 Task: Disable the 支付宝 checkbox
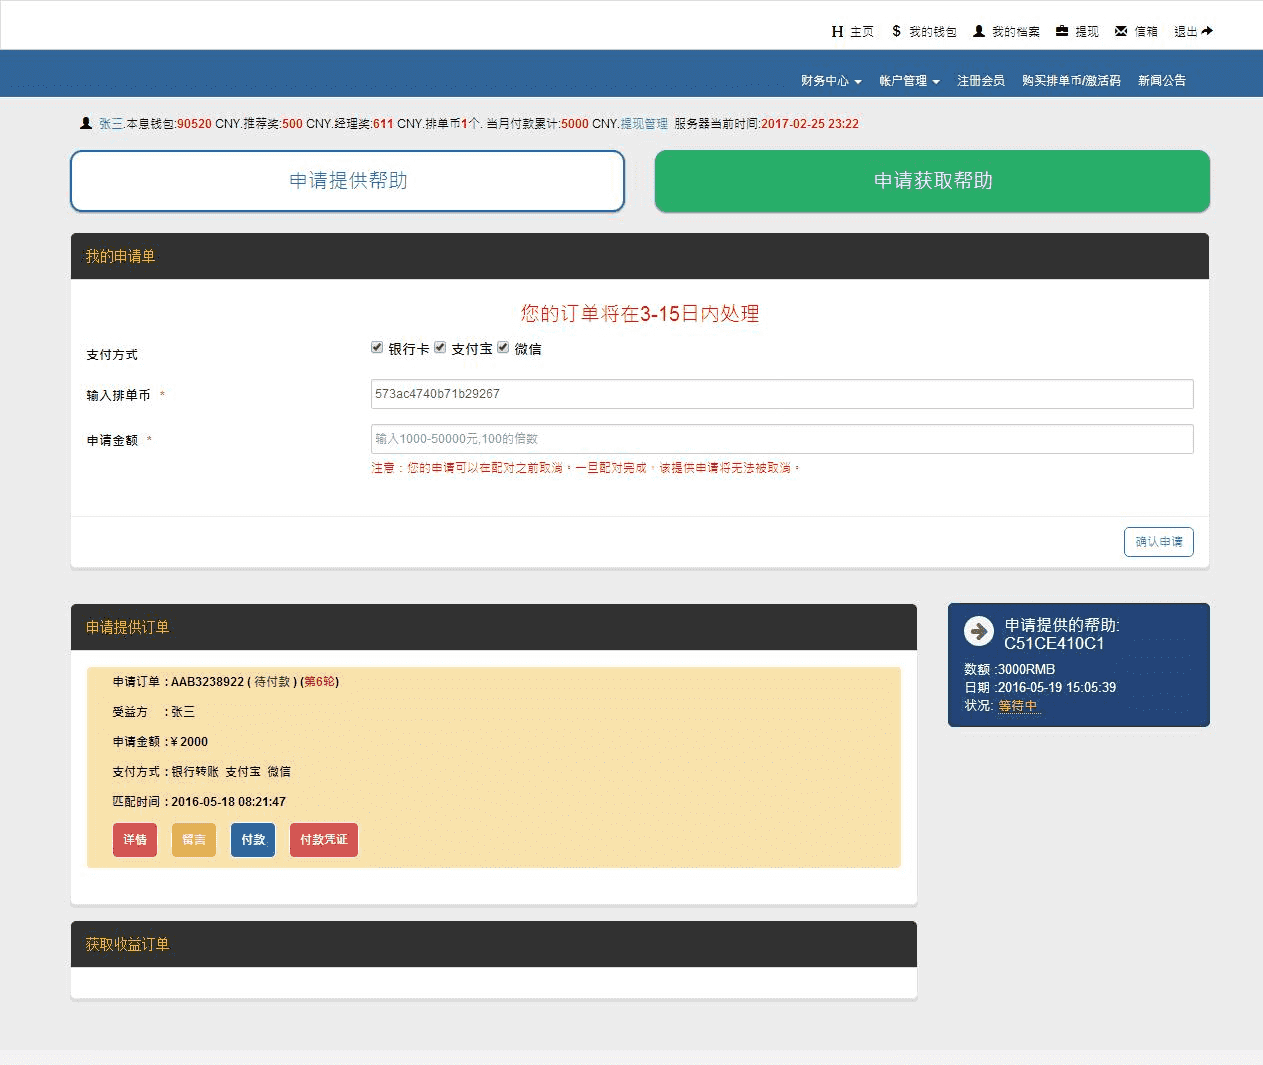point(440,347)
